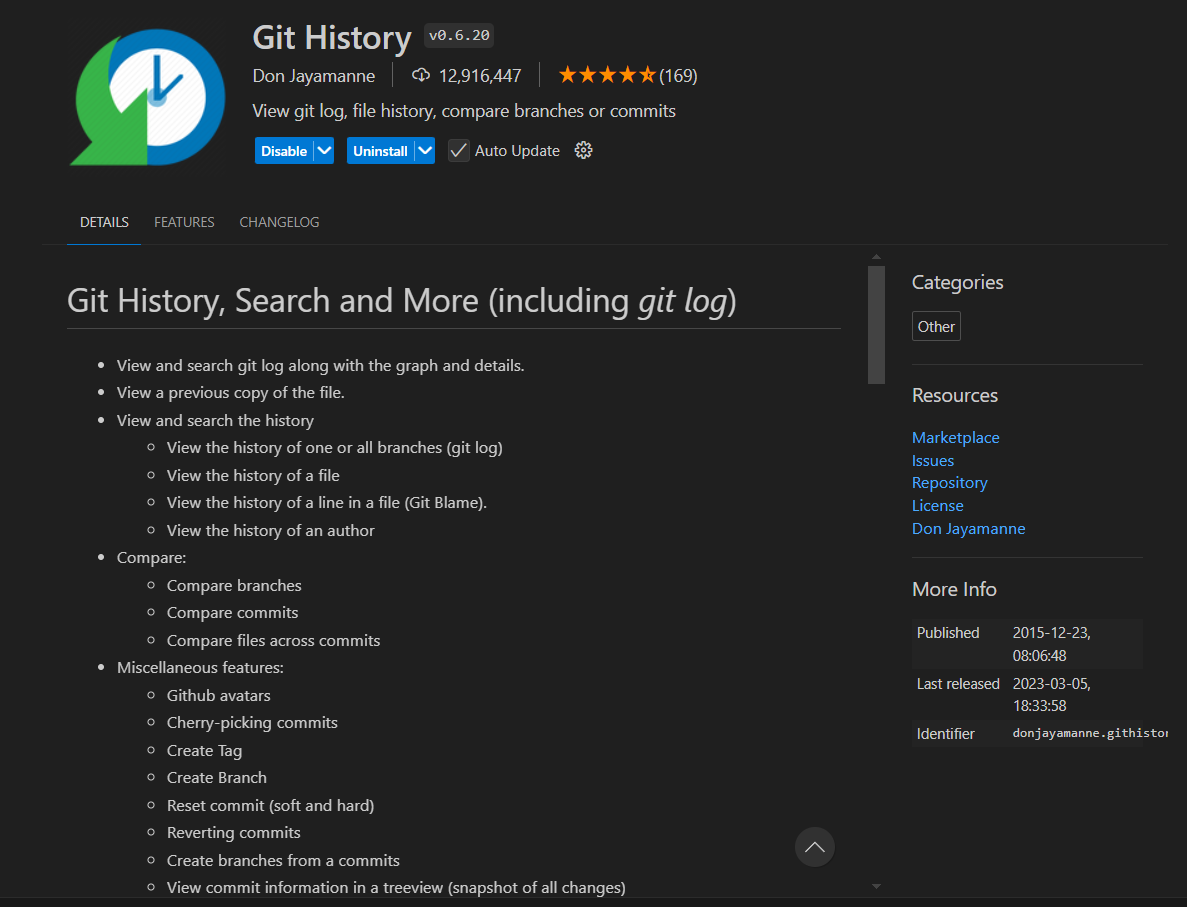This screenshot has height=907, width=1187.
Task: Click 'Reverting commits' list item
Action: point(233,833)
